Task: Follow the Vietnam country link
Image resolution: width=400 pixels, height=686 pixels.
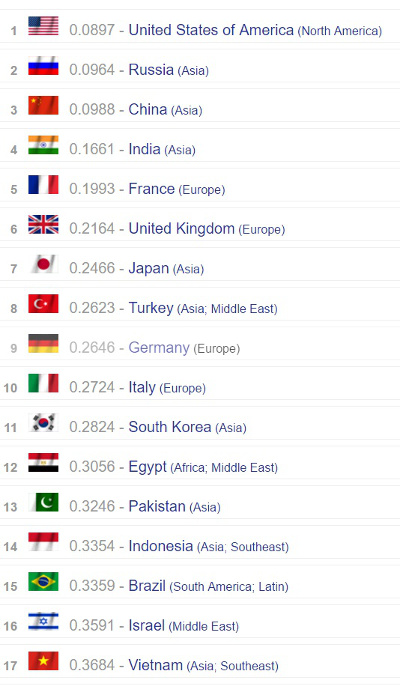Action: (x=155, y=665)
